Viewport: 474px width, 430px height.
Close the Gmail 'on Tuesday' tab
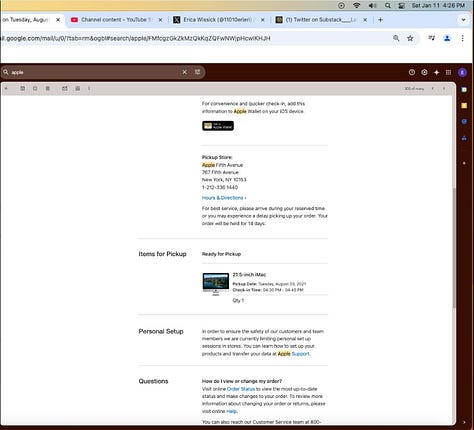[x=58, y=20]
